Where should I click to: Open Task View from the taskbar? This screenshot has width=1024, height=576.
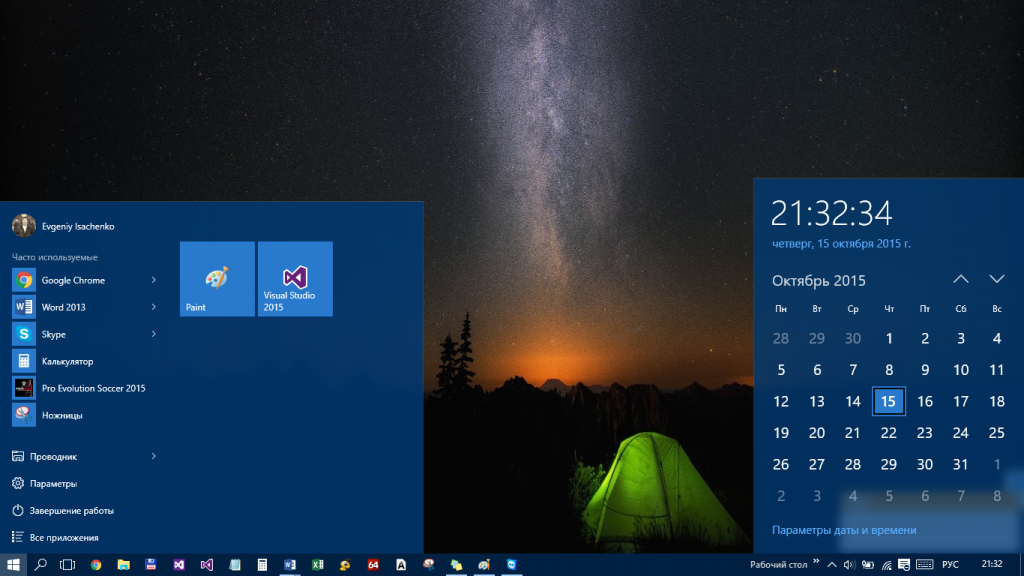click(x=67, y=564)
